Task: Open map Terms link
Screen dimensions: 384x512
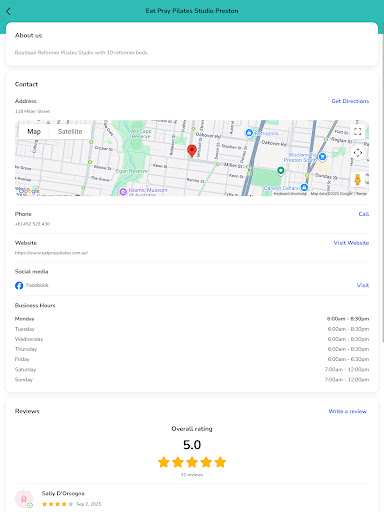Action: tap(362, 193)
